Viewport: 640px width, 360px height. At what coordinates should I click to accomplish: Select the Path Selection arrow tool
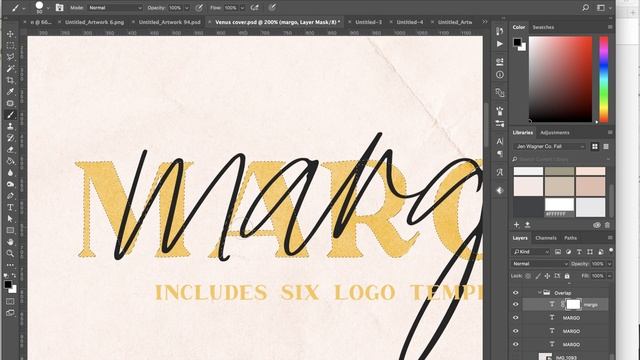10,219
